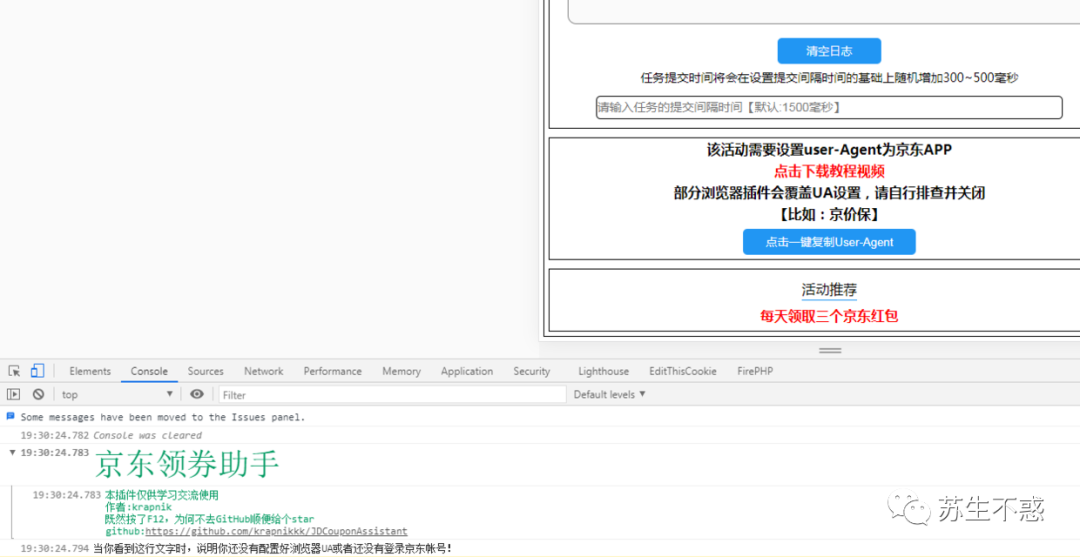
Task: Show the console sidebar icon
Action: [x=14, y=395]
